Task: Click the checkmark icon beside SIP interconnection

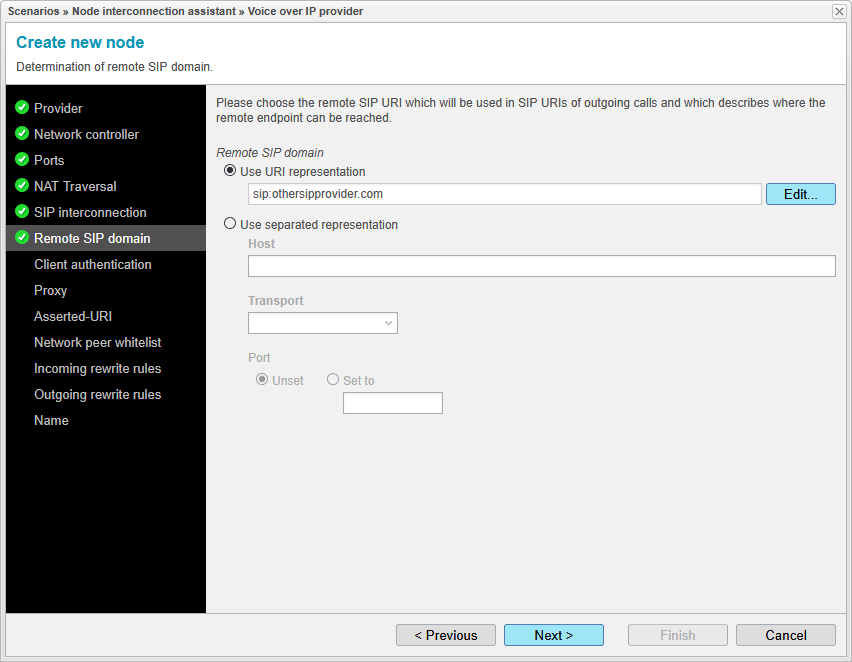Action: (22, 212)
